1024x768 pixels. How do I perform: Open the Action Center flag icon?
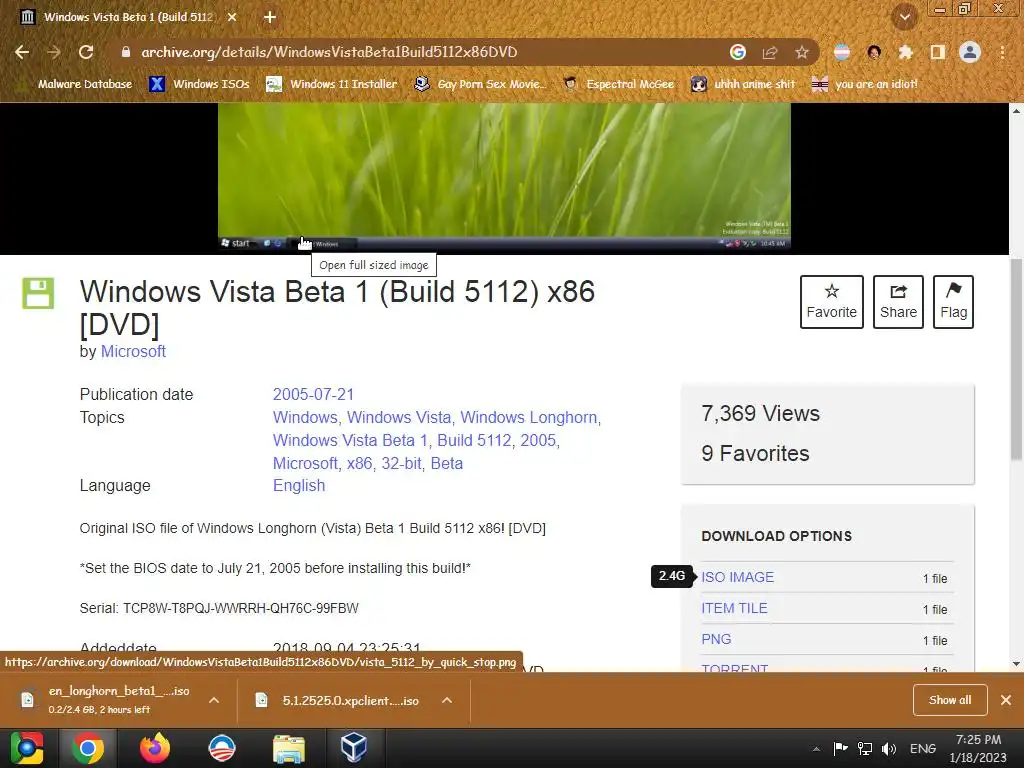tap(840, 748)
